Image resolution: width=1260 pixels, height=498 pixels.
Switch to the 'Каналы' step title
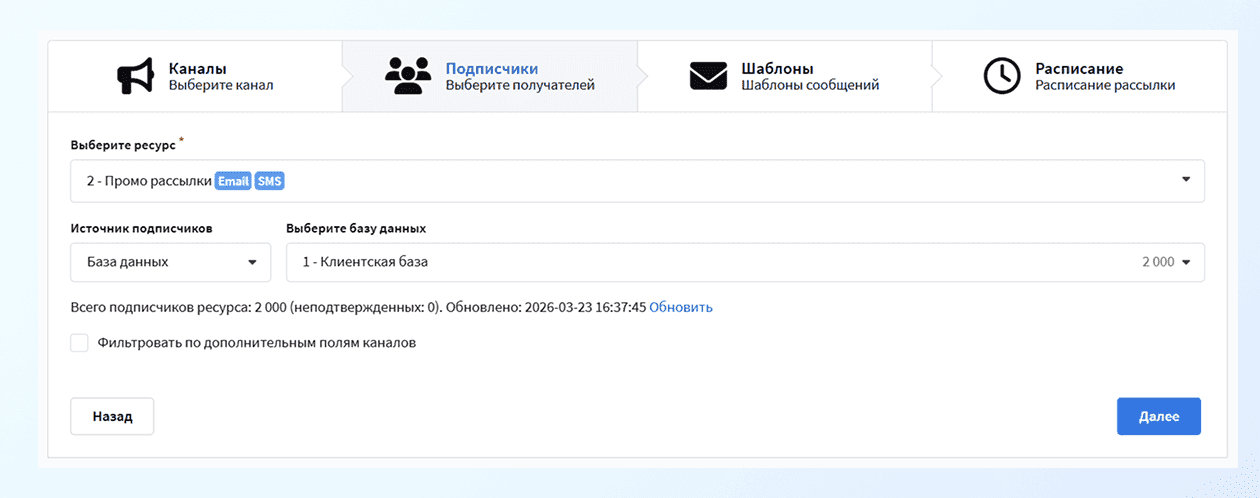[x=197, y=69]
